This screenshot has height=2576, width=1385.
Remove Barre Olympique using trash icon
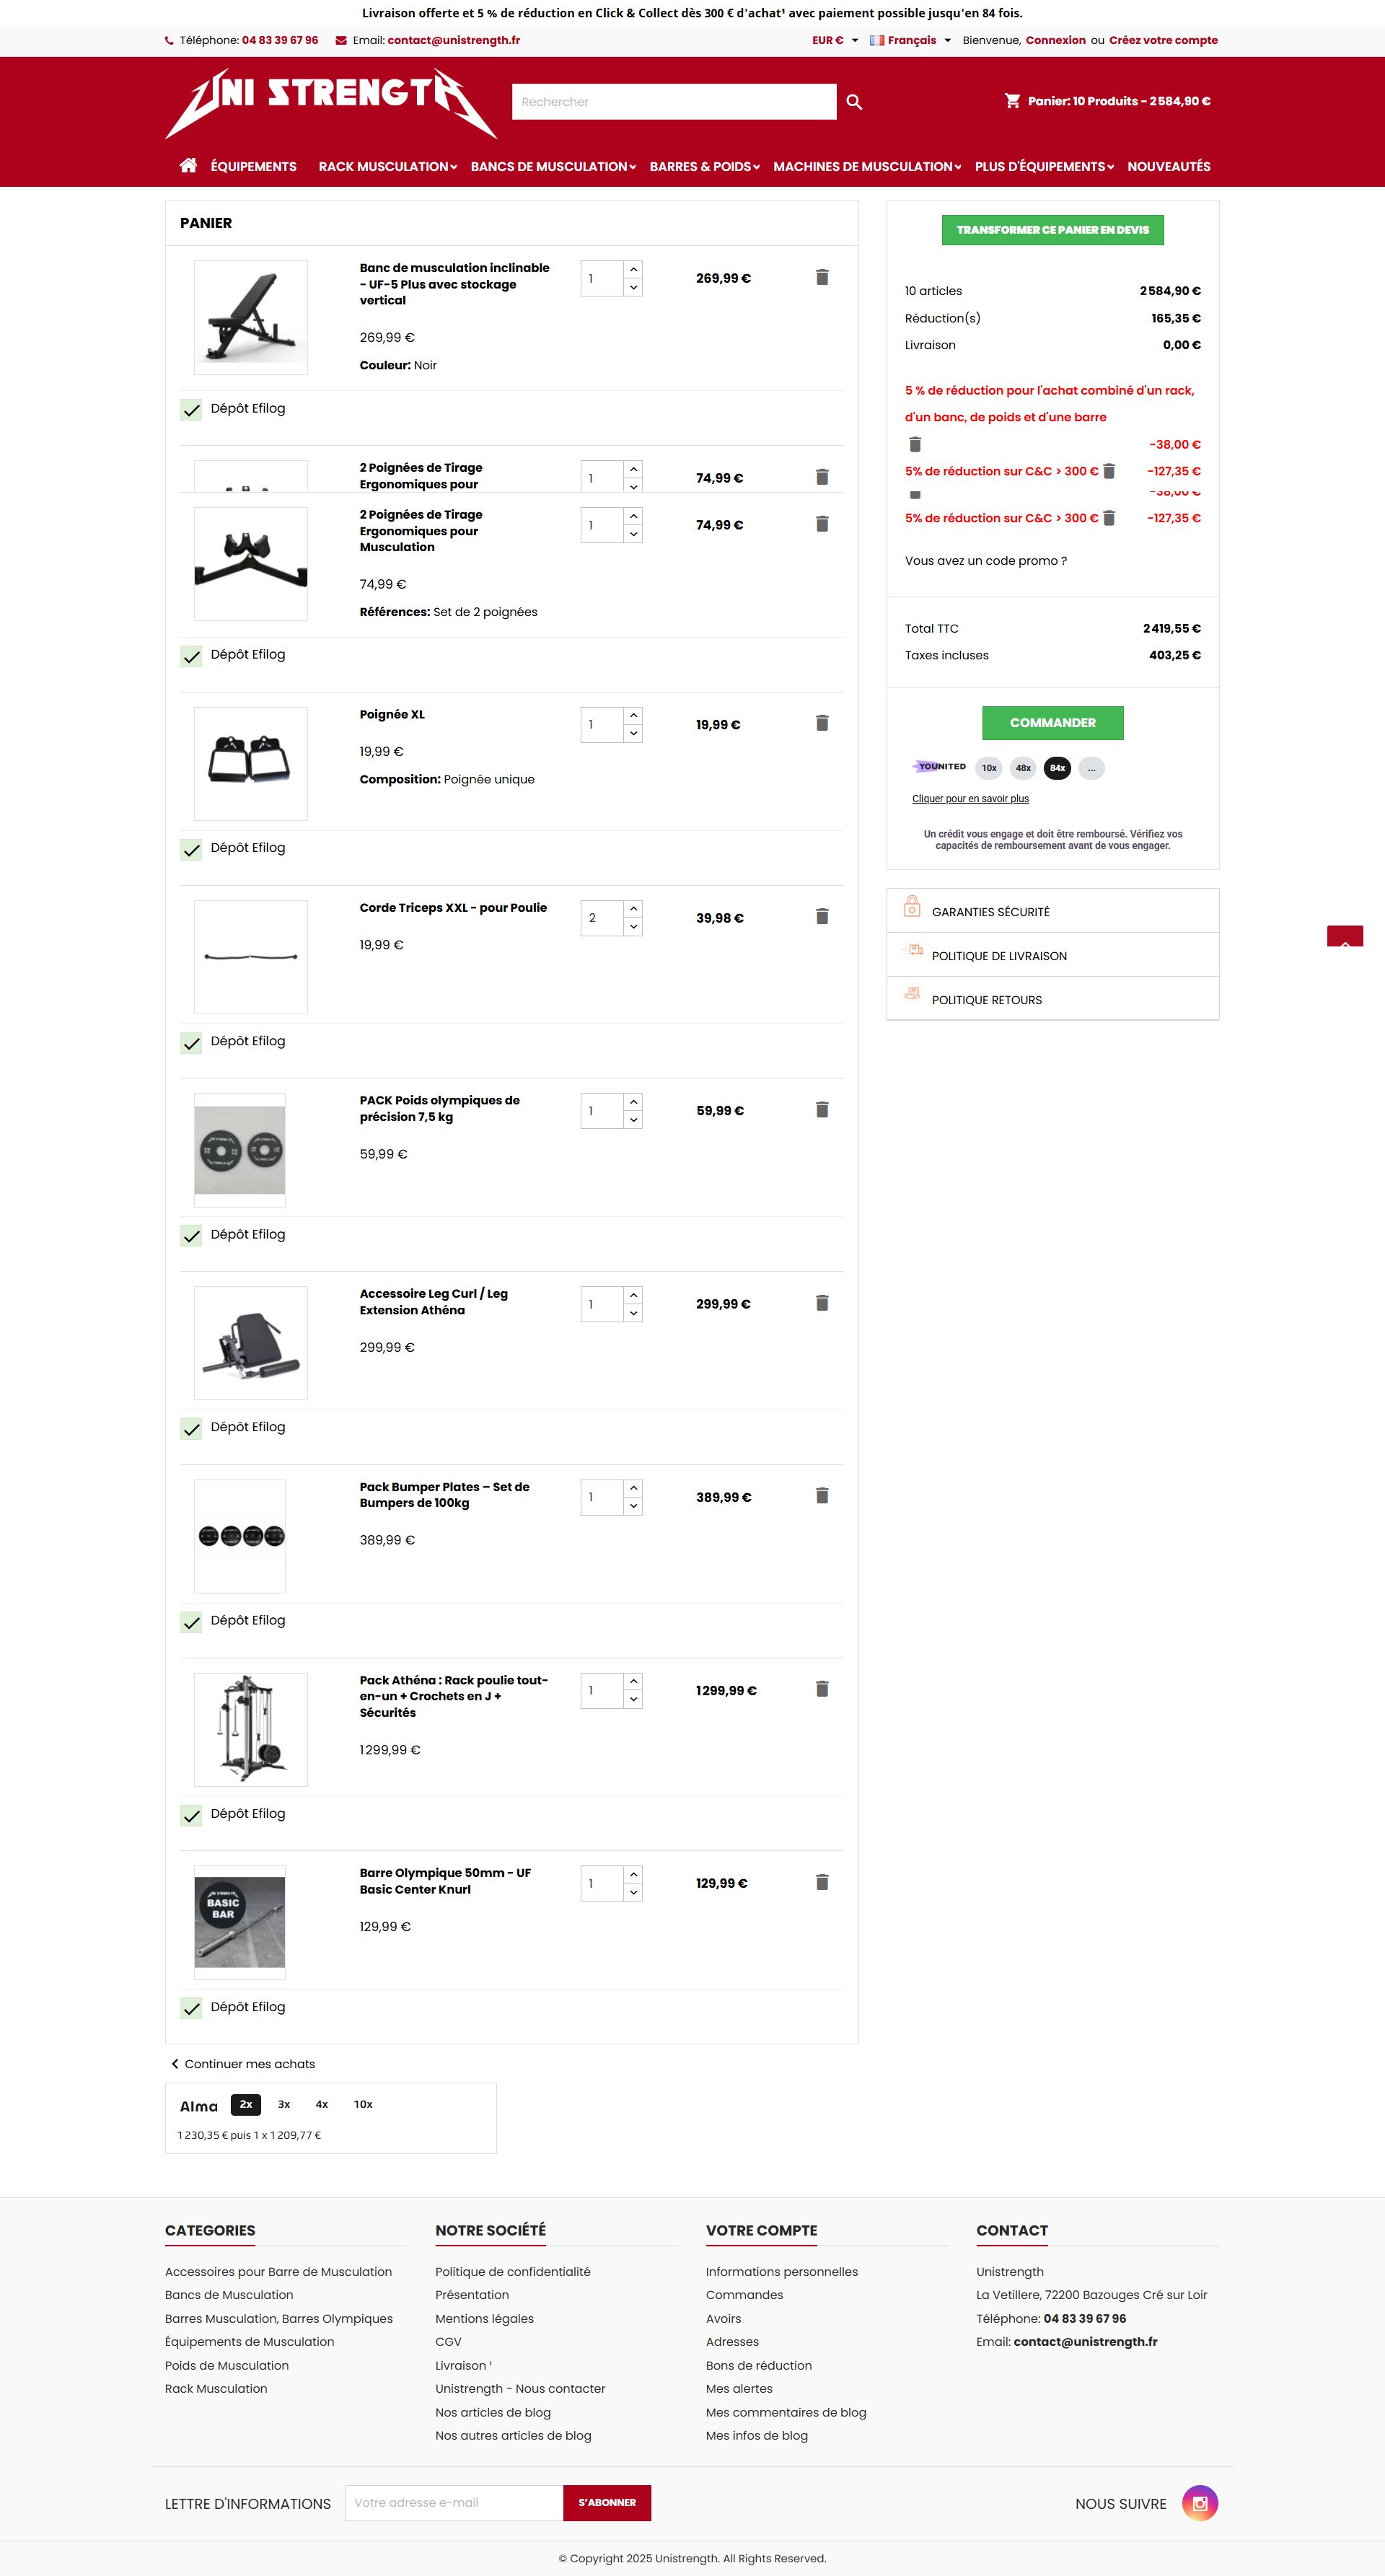[822, 1882]
